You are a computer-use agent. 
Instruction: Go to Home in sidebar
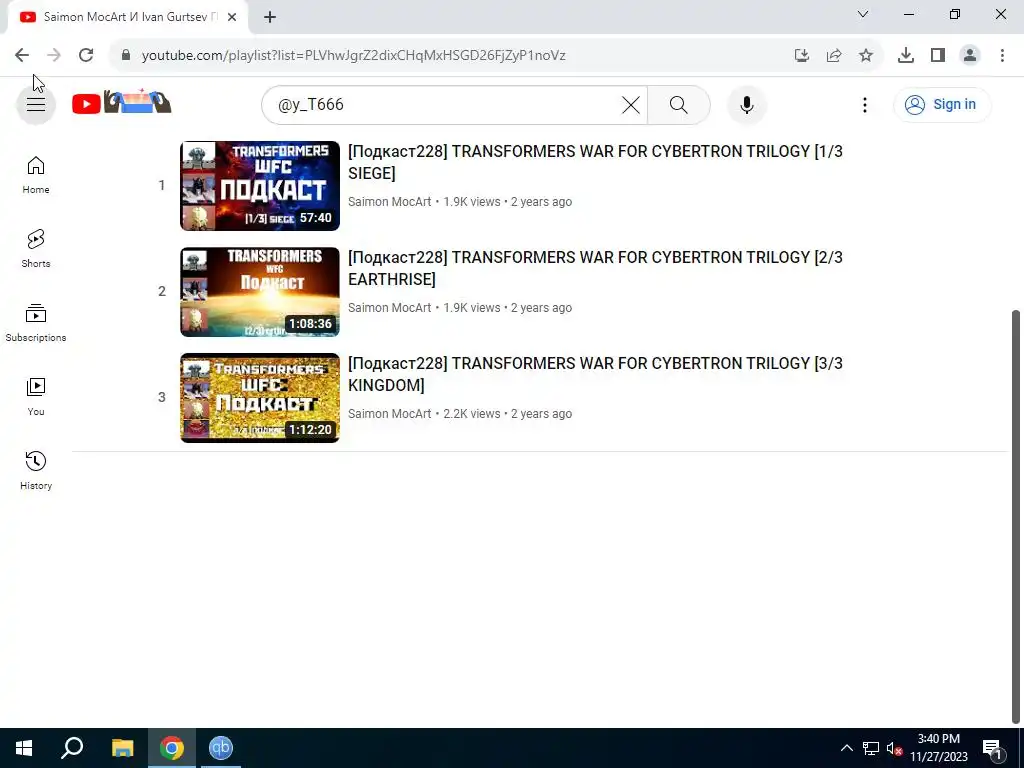tap(36, 175)
